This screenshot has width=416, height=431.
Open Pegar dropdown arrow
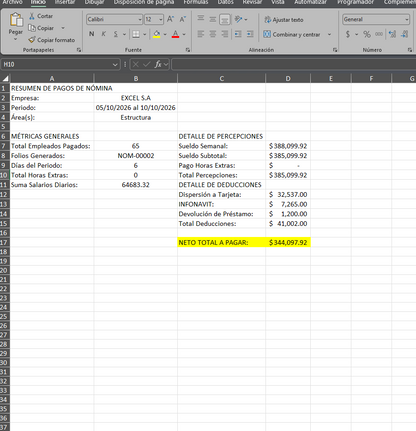[x=15, y=39]
